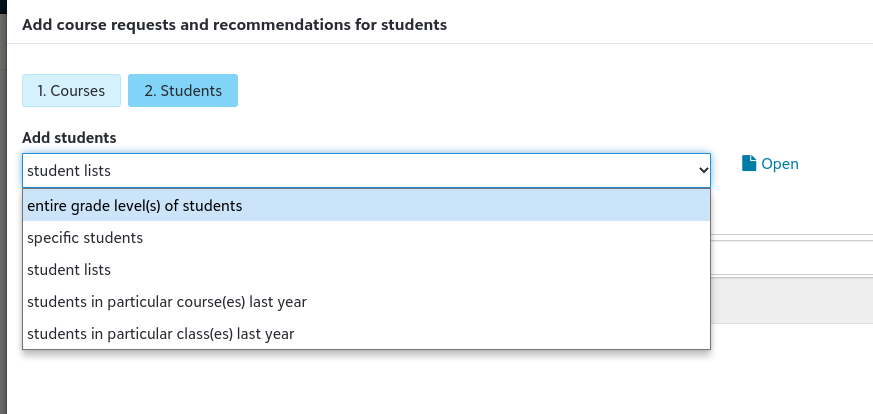Click the document icon beside Open
This screenshot has height=414, width=873.
[749, 163]
